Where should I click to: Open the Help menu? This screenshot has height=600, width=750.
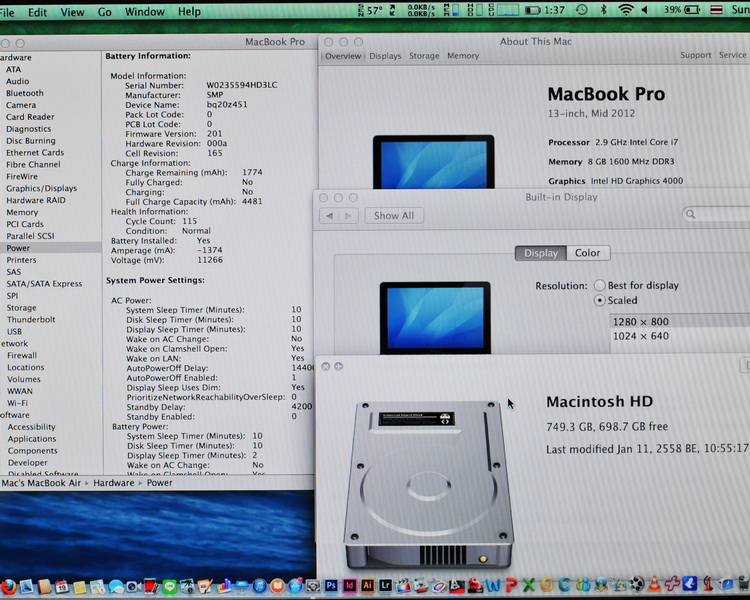tap(189, 11)
